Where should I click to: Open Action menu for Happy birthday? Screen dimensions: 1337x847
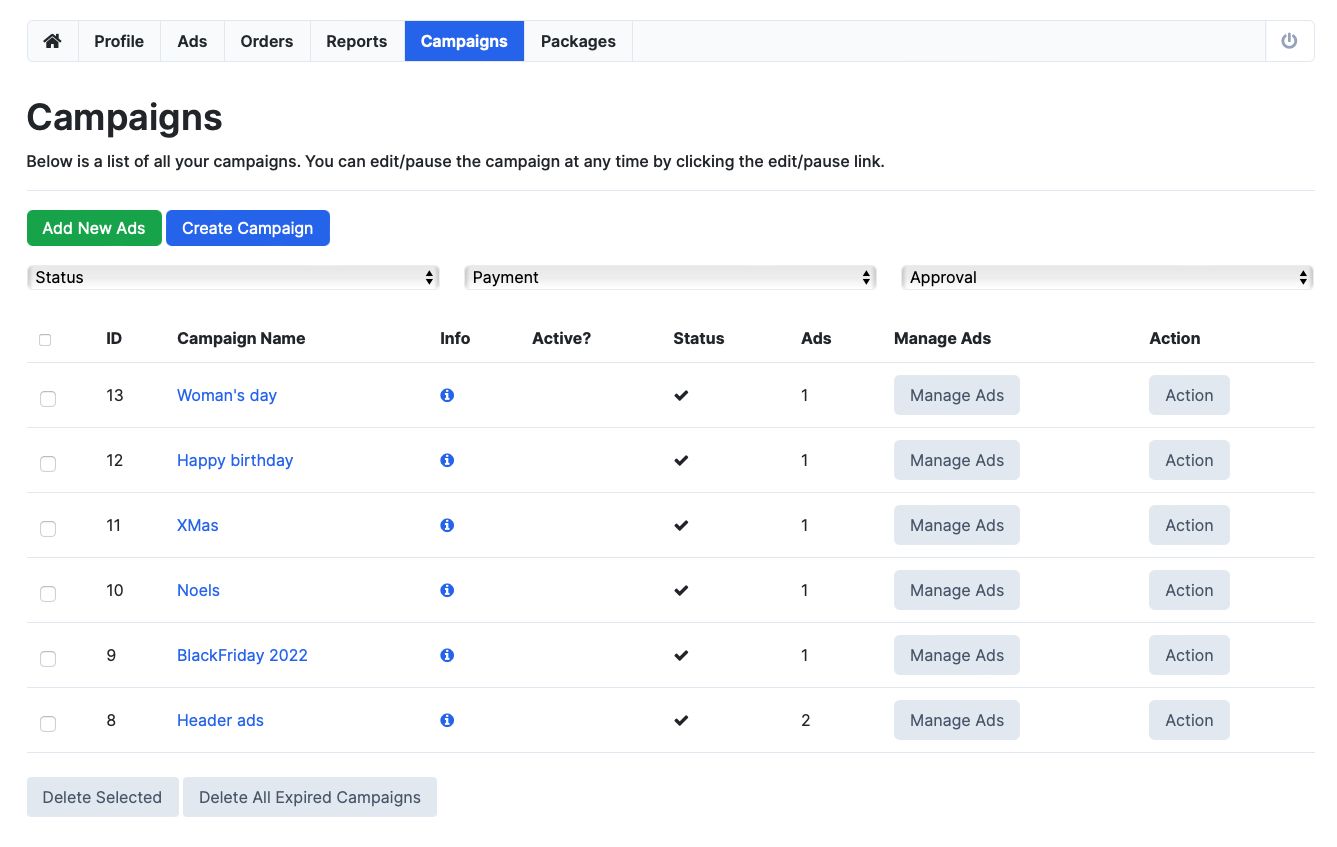1189,460
